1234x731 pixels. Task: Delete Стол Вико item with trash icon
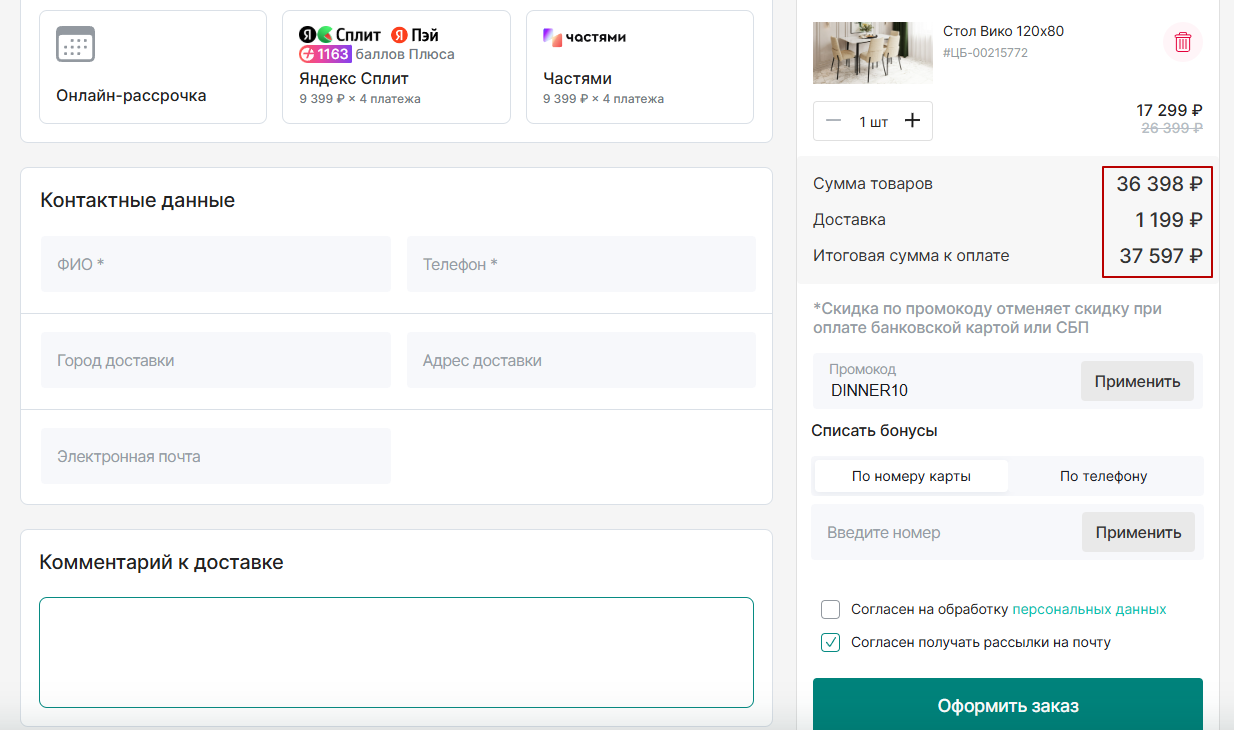point(1183,42)
